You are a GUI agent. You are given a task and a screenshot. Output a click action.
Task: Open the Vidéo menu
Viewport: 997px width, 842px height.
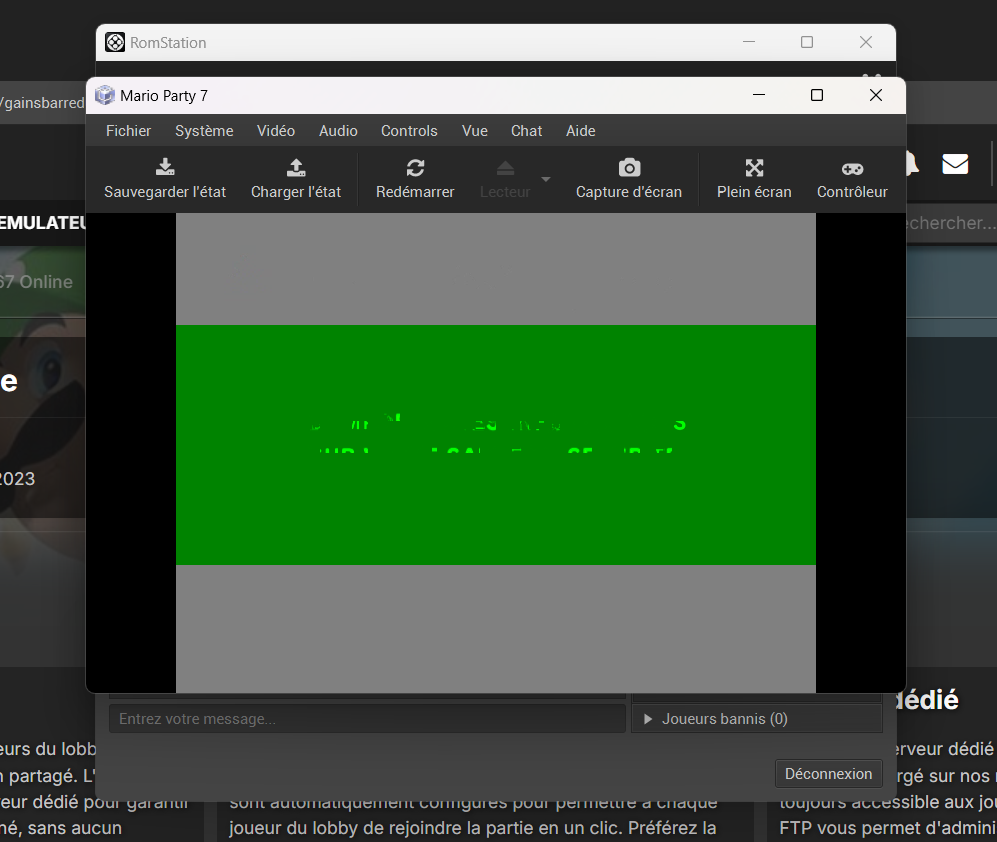(x=276, y=131)
